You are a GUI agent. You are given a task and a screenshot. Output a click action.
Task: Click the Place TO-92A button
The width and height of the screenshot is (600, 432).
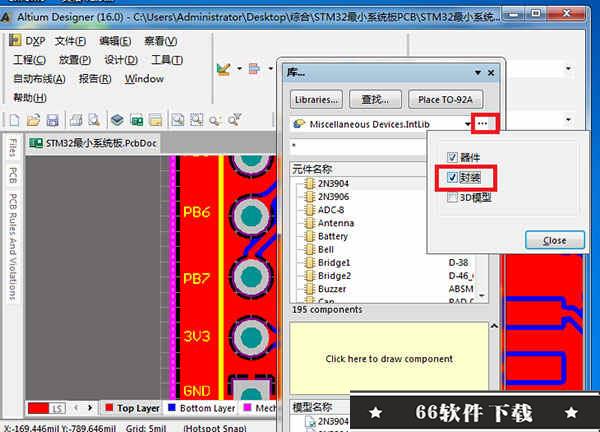pyautogui.click(x=445, y=100)
